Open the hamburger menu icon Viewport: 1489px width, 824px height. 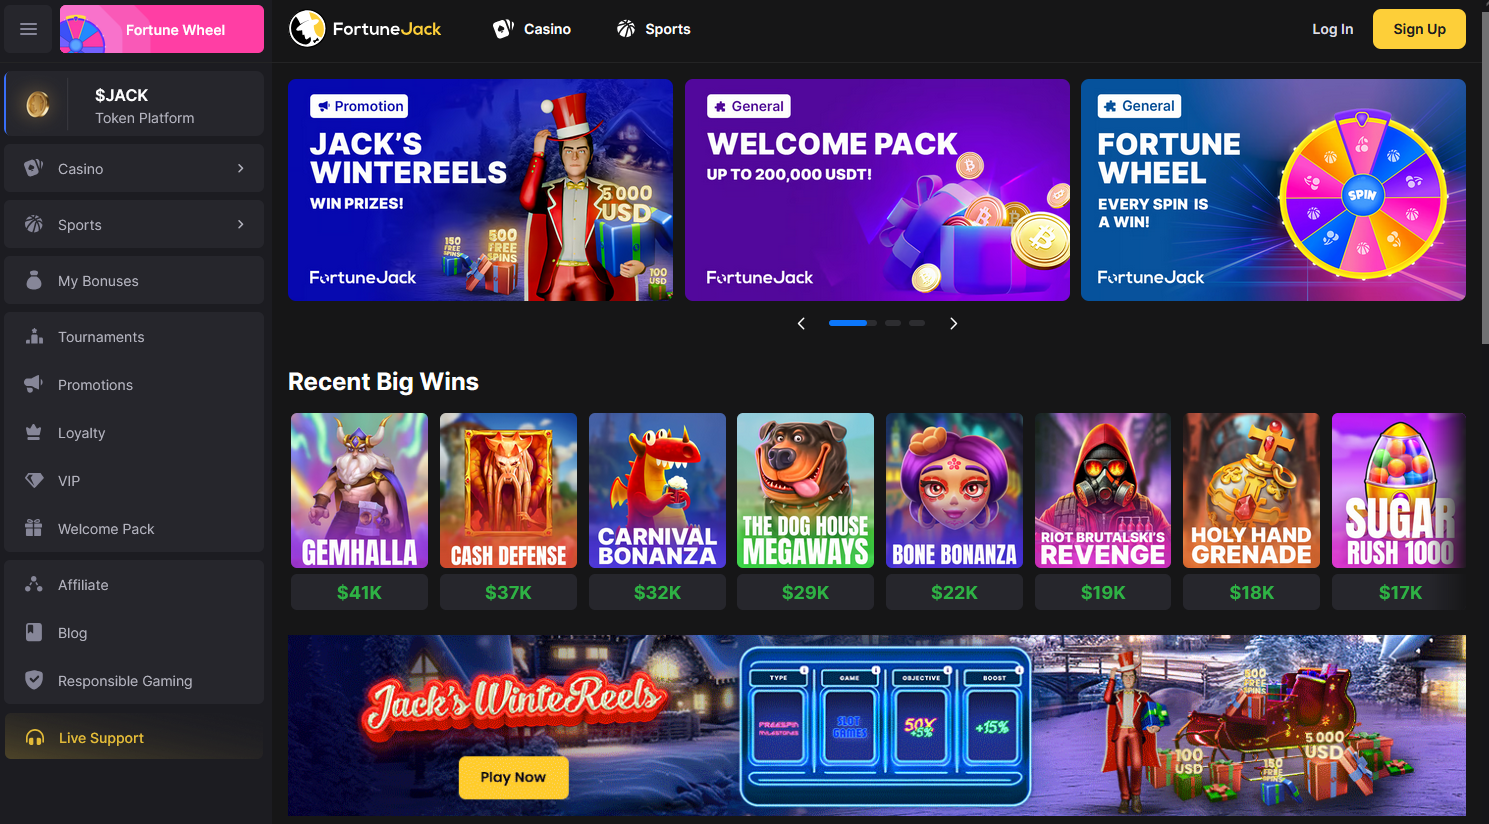pos(29,29)
